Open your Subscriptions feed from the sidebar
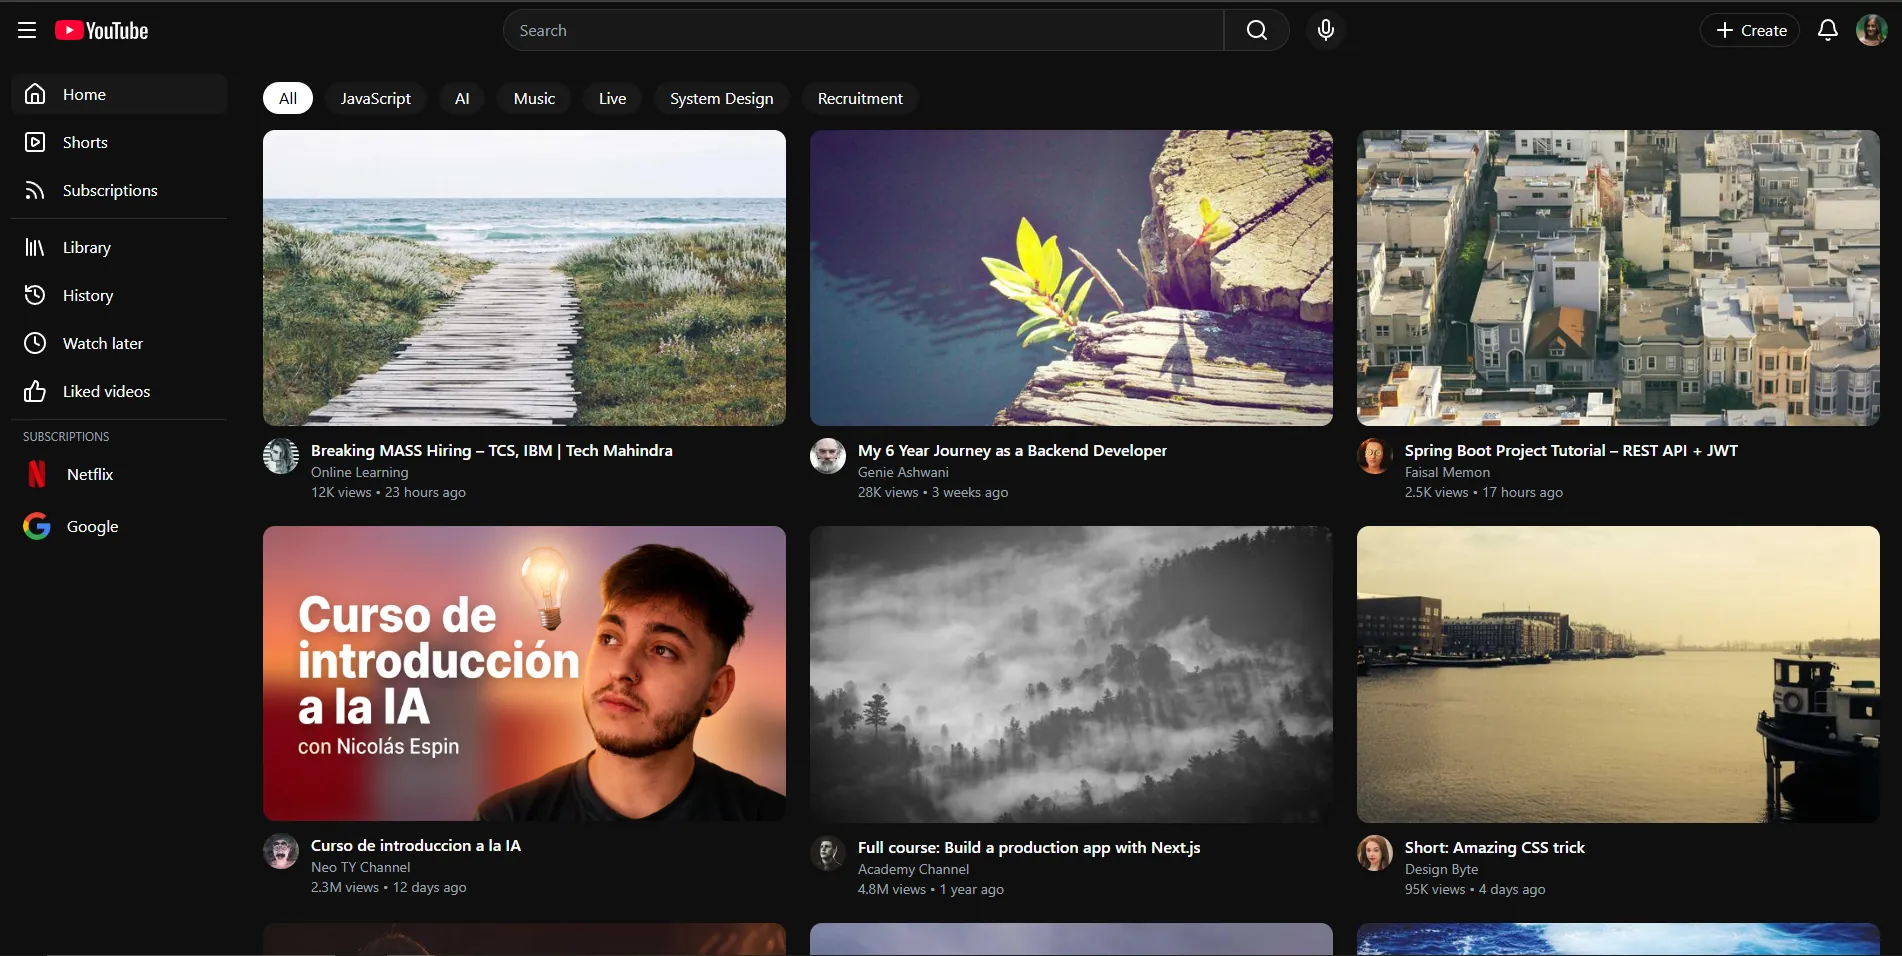The width and height of the screenshot is (1902, 956). [x=110, y=190]
